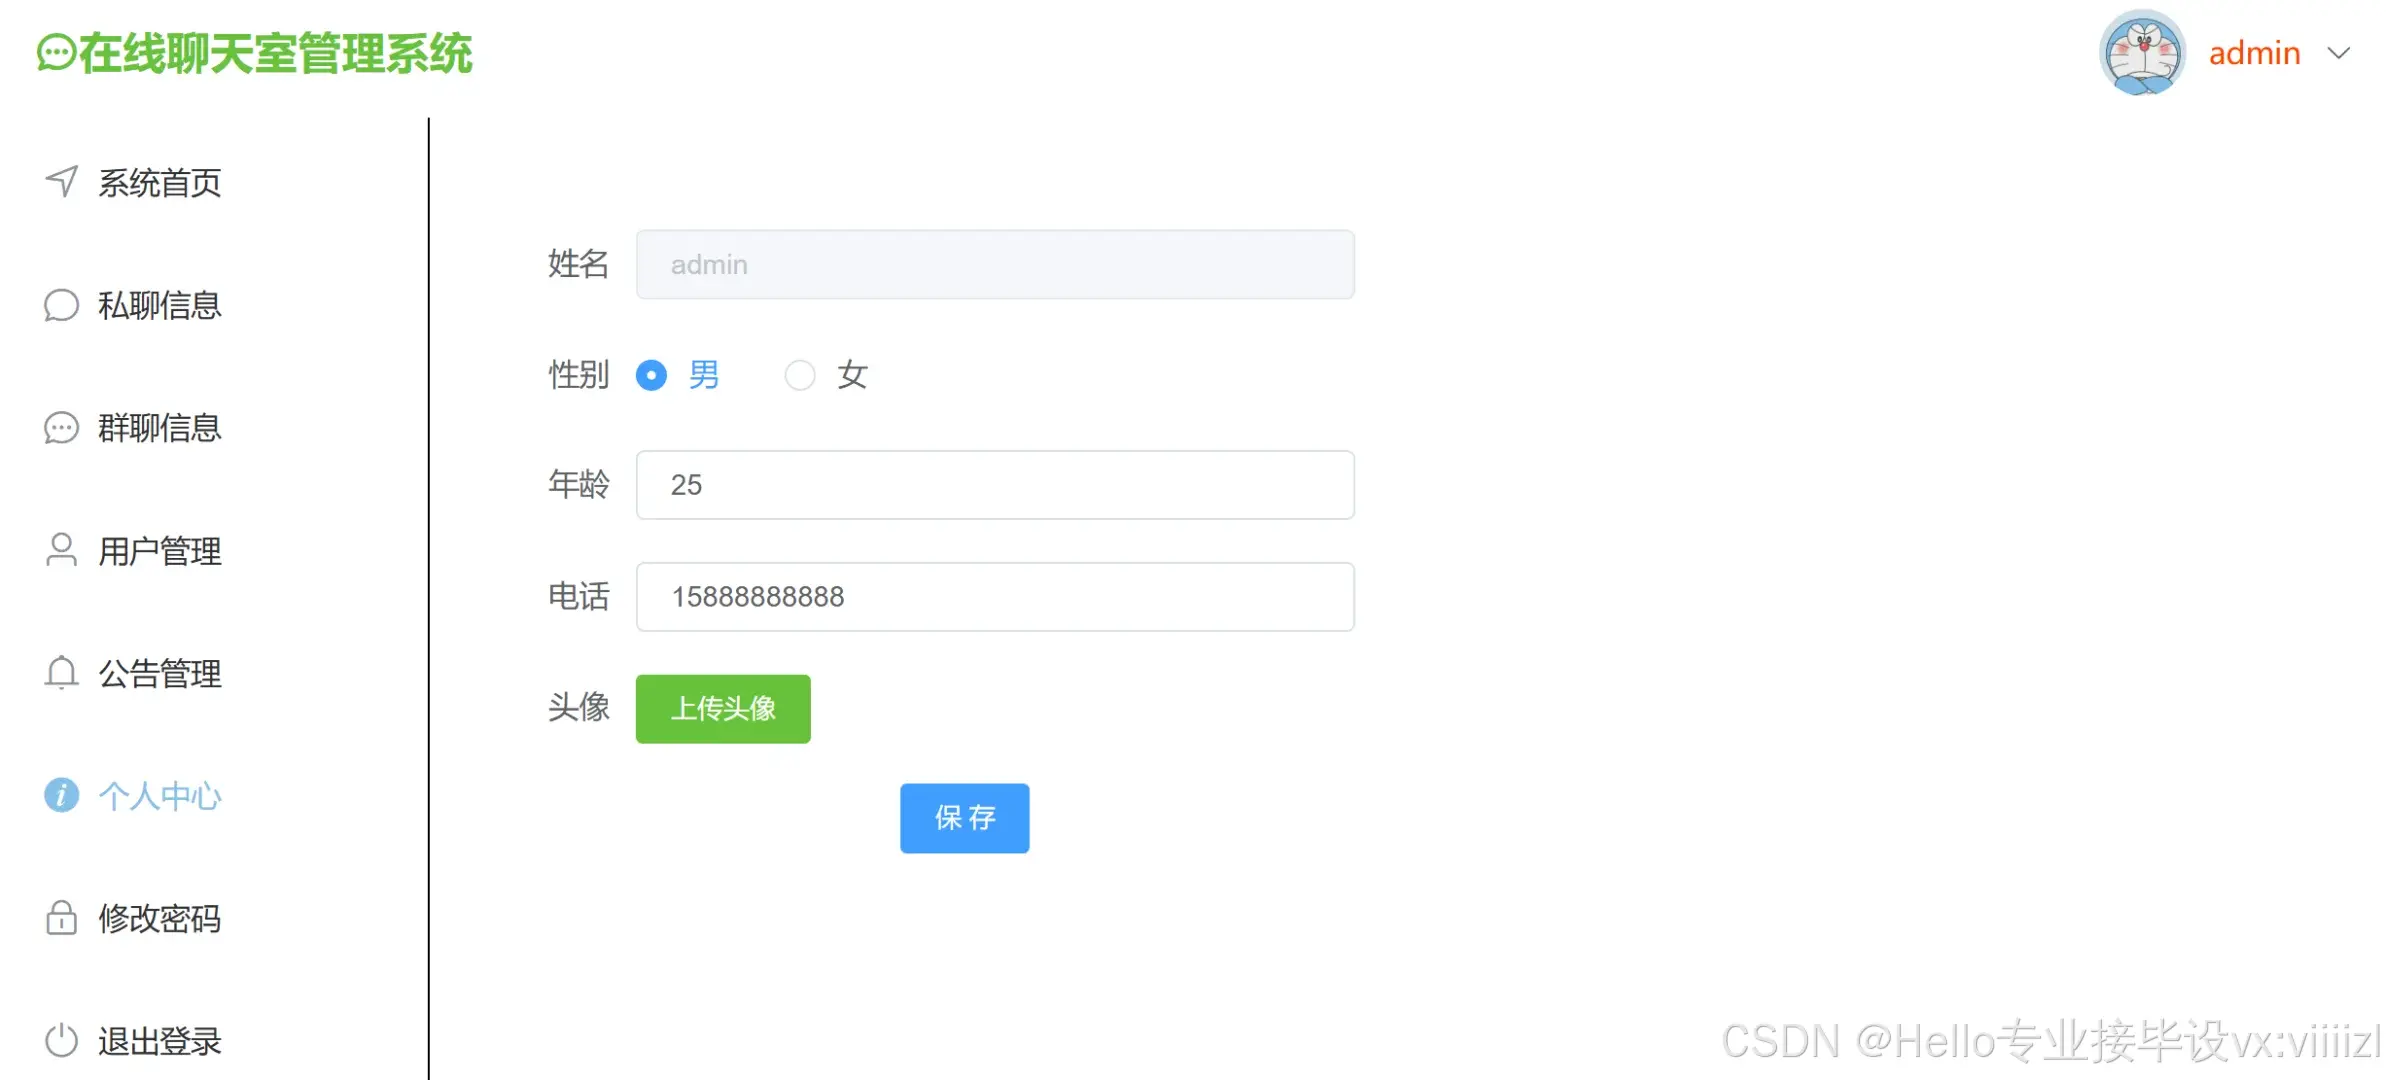Focus the 电话 phone number field

coord(995,597)
